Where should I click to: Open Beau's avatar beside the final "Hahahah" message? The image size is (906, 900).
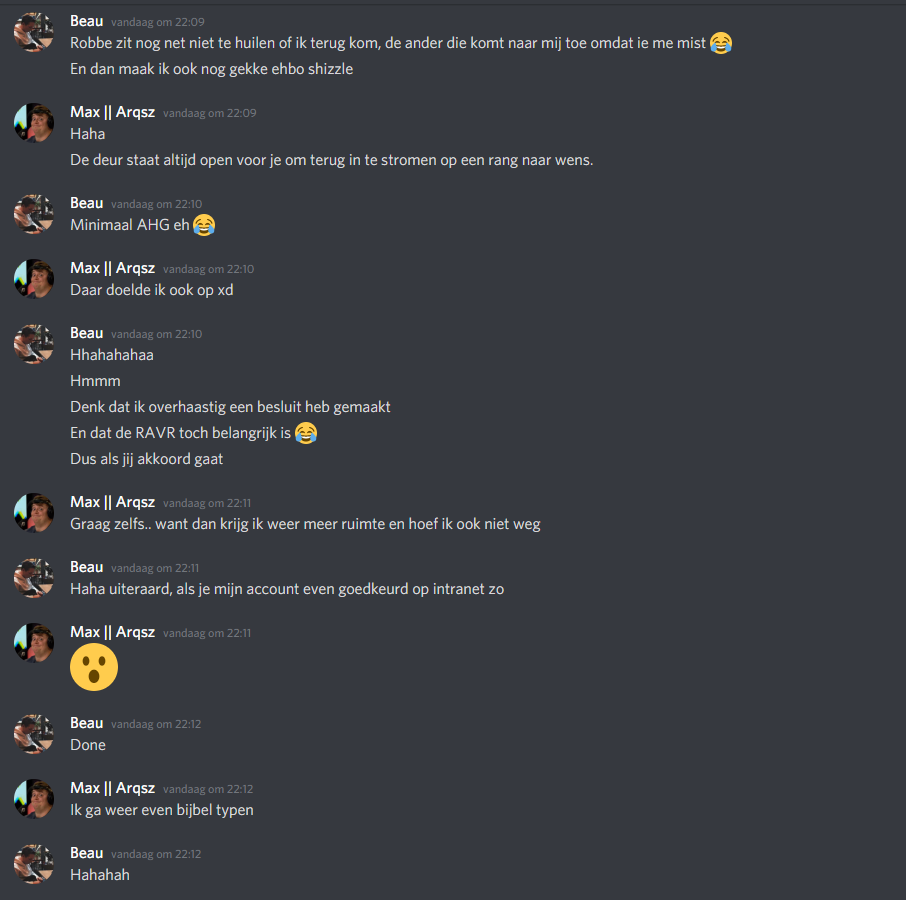coord(33,863)
